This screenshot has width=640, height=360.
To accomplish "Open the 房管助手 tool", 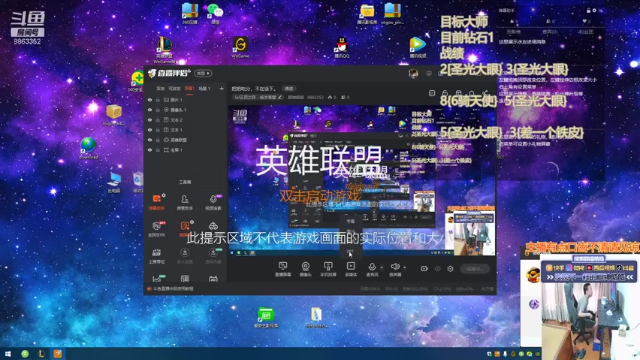I will point(185,202).
